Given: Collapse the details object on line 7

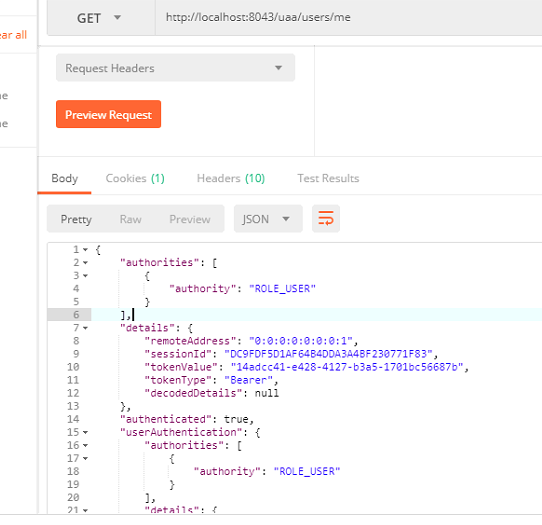Looking at the screenshot, I should click(85, 328).
